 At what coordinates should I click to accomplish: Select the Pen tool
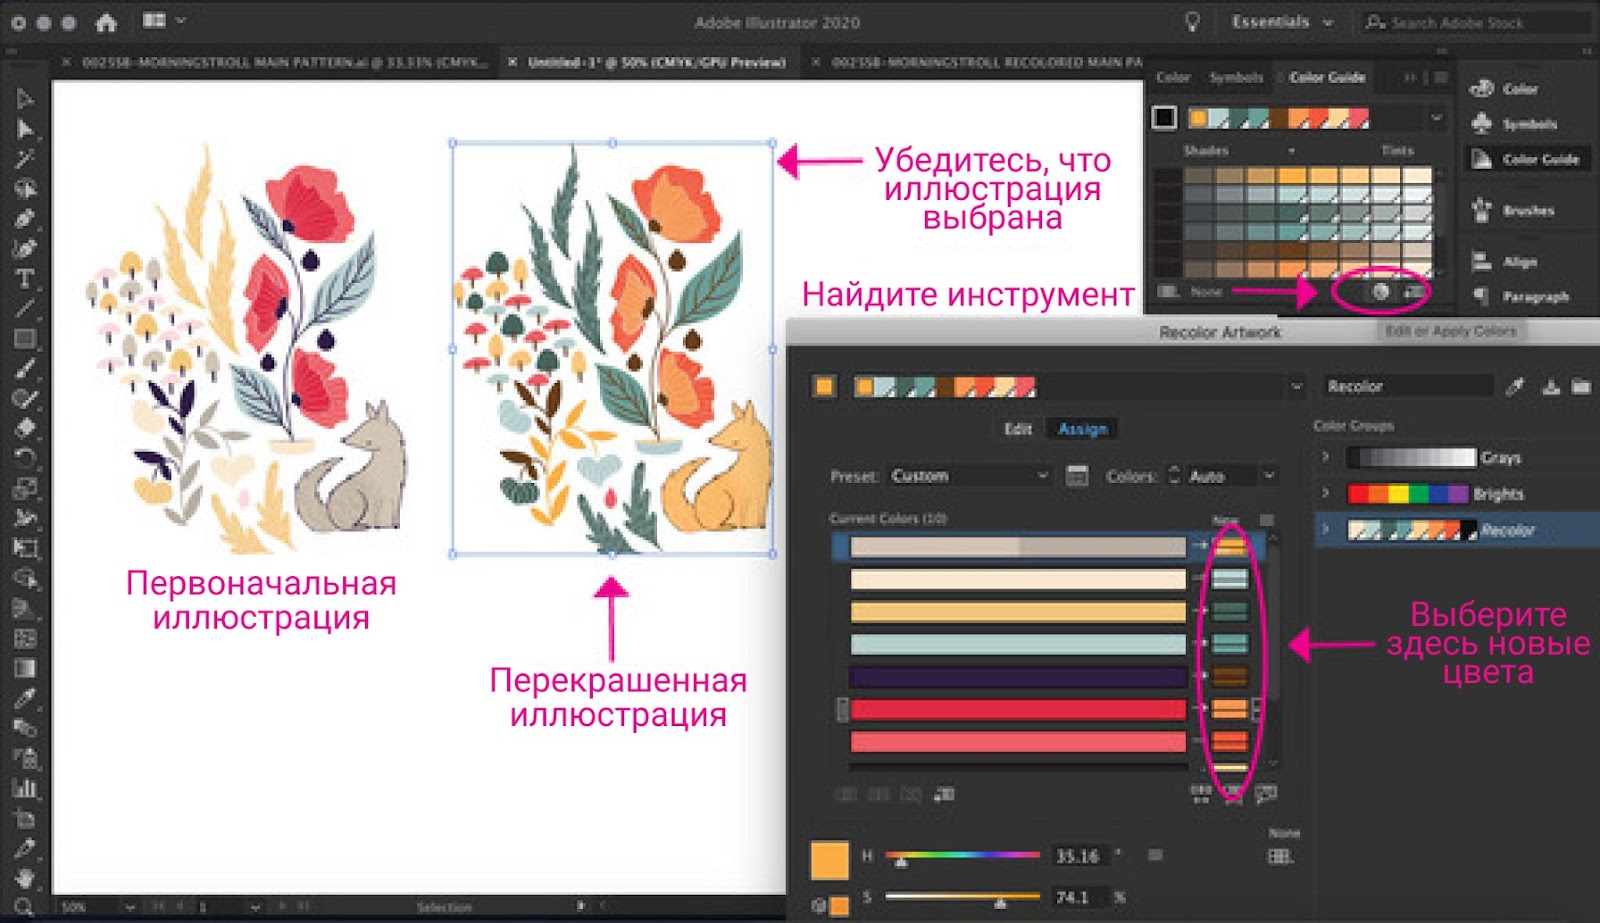point(25,219)
